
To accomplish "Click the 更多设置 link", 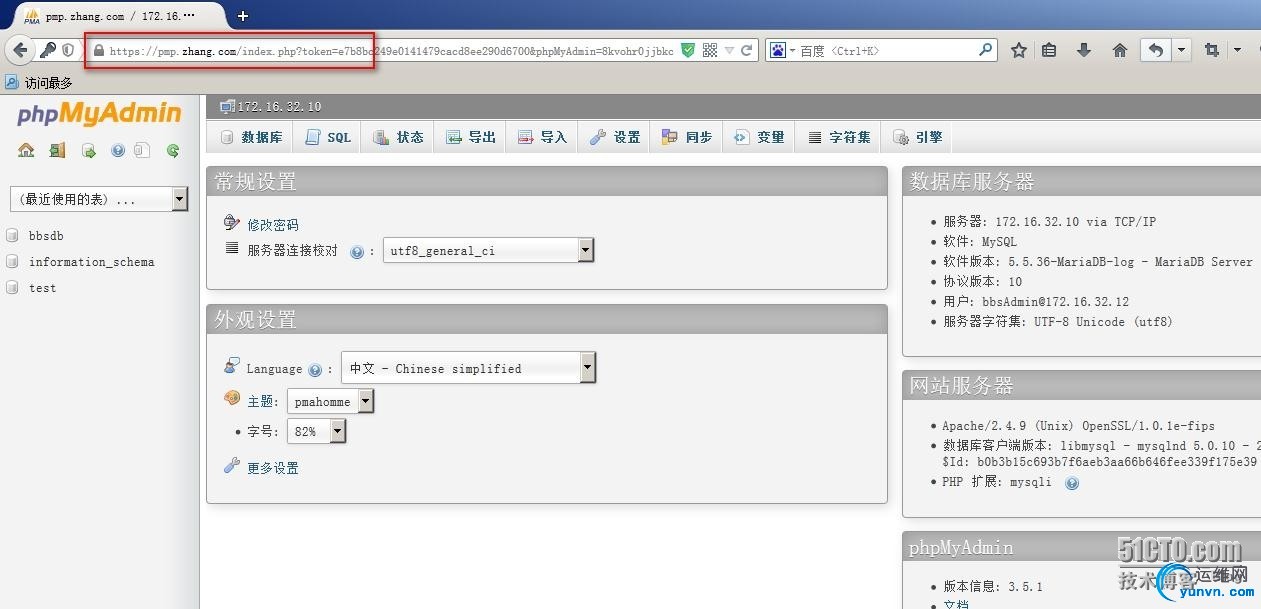I will coord(273,468).
